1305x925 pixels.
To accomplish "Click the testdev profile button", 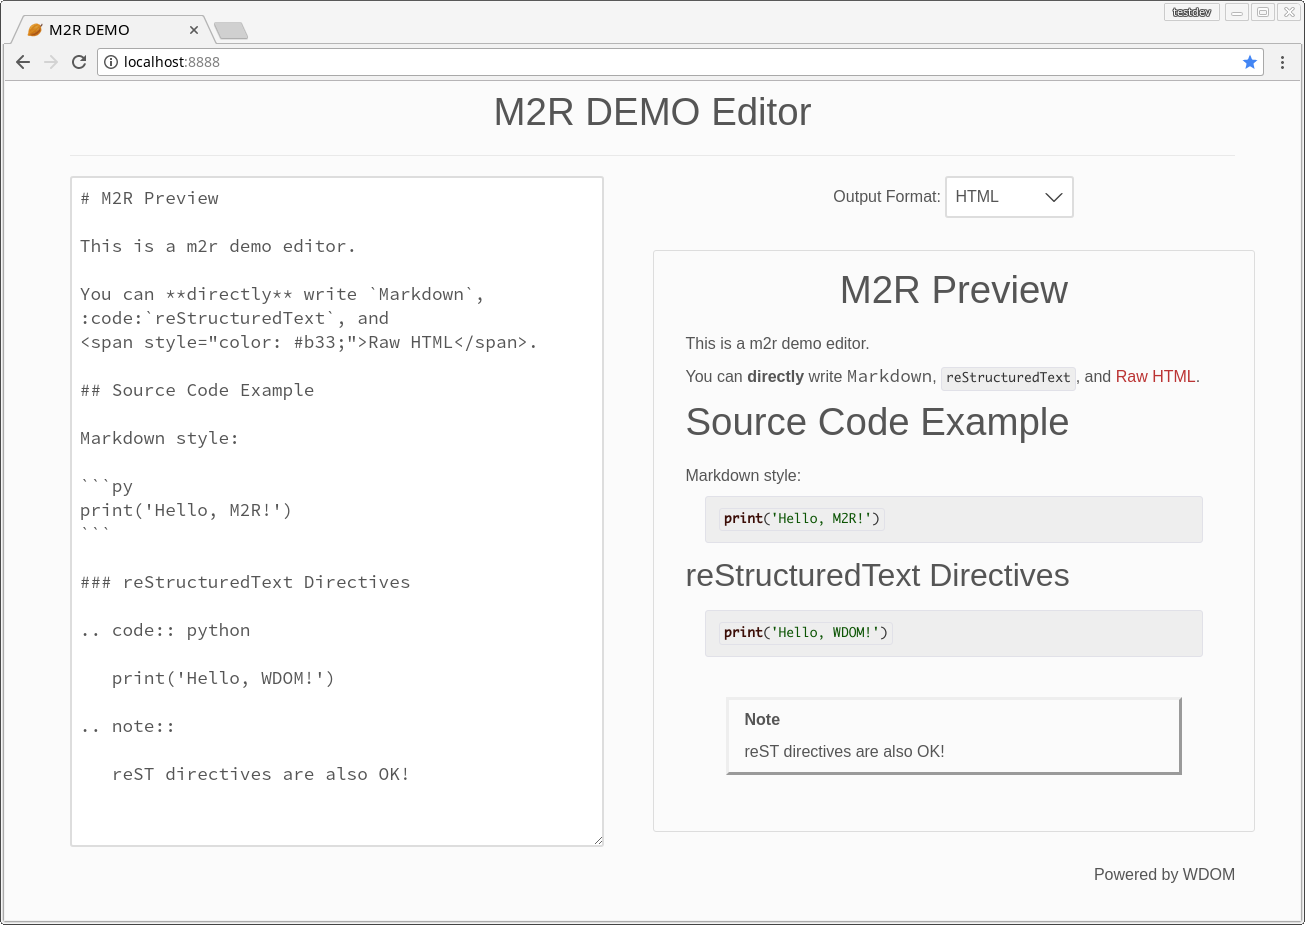I will click(1192, 12).
